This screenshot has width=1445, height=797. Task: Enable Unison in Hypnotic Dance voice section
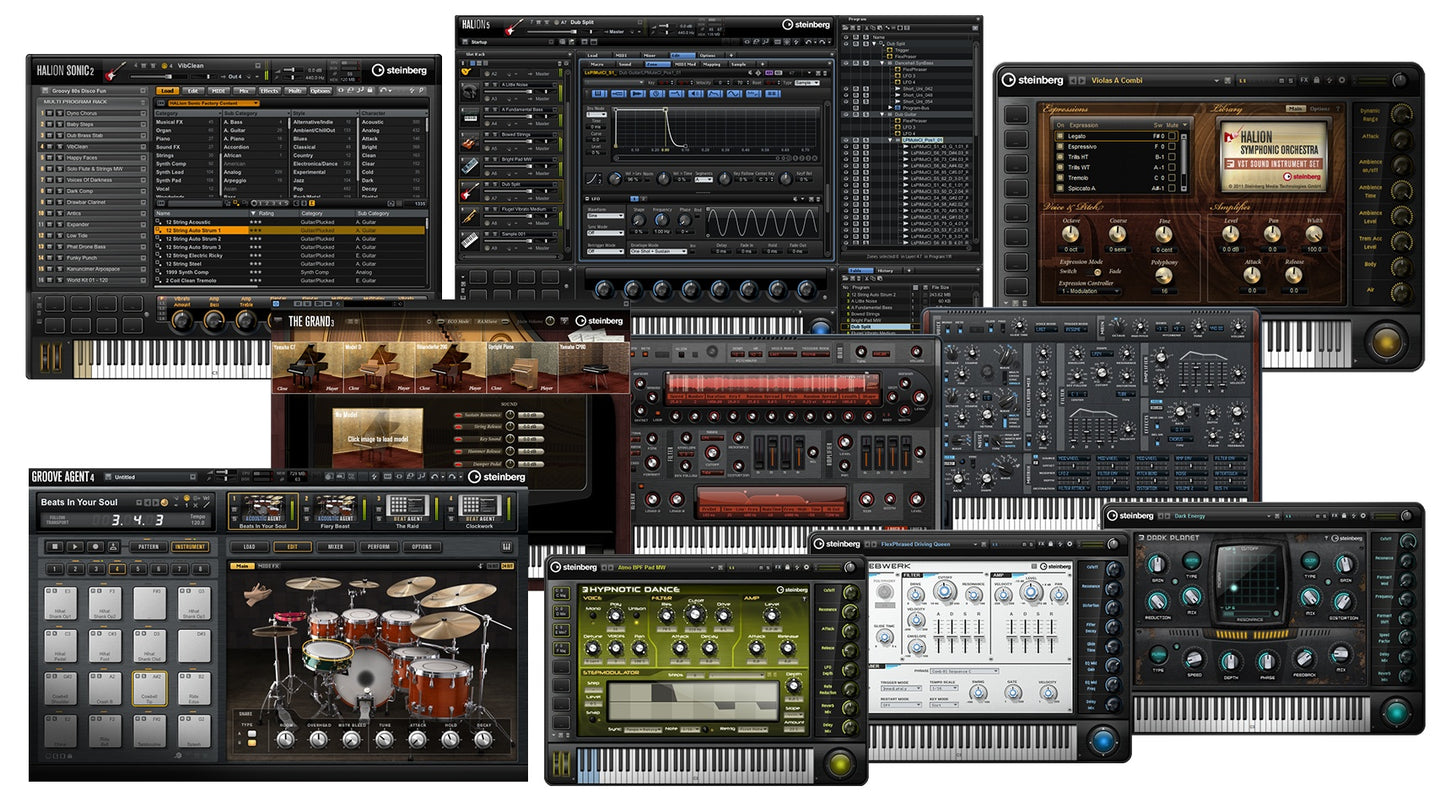click(x=637, y=616)
